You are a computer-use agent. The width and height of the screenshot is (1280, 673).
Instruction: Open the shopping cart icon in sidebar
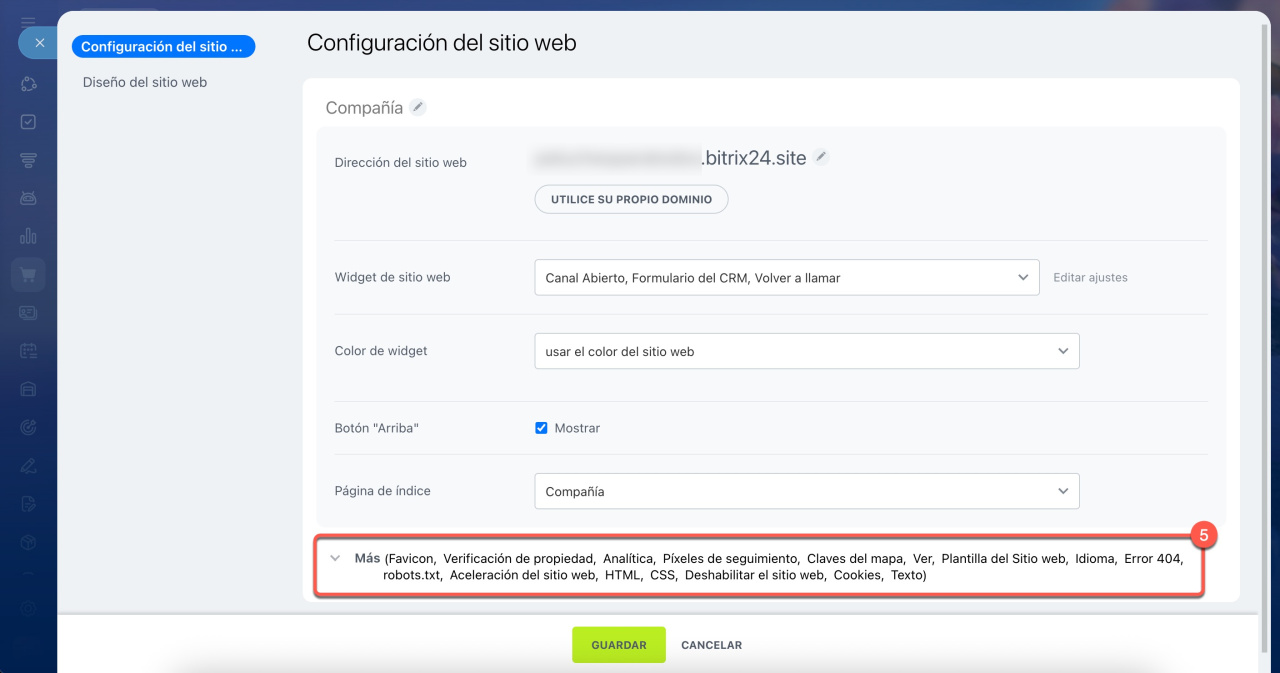coord(28,274)
